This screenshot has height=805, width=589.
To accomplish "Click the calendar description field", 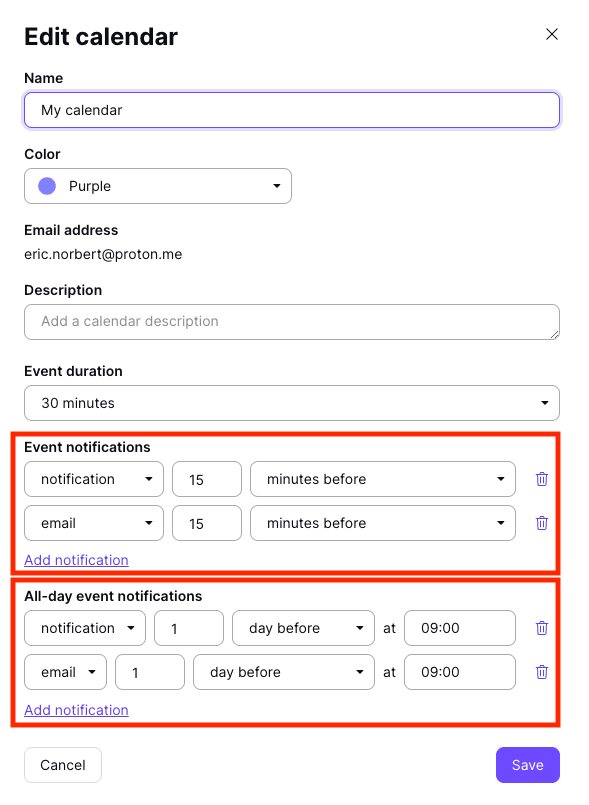I will pyautogui.click(x=291, y=321).
